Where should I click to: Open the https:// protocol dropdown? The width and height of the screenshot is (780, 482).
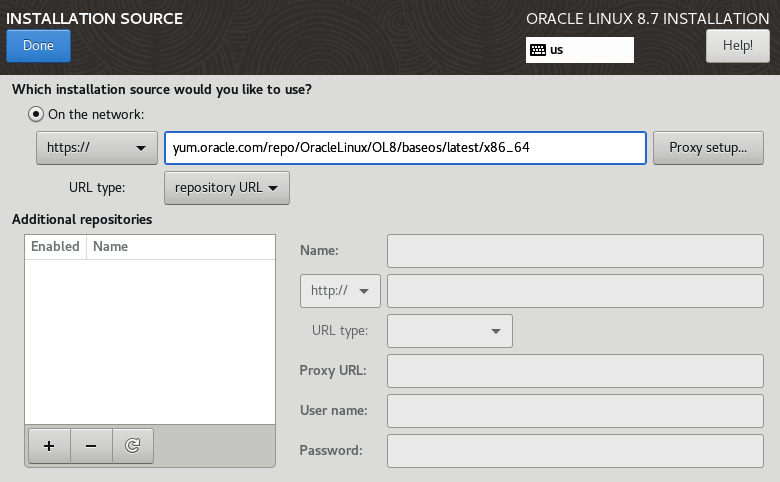[97, 148]
